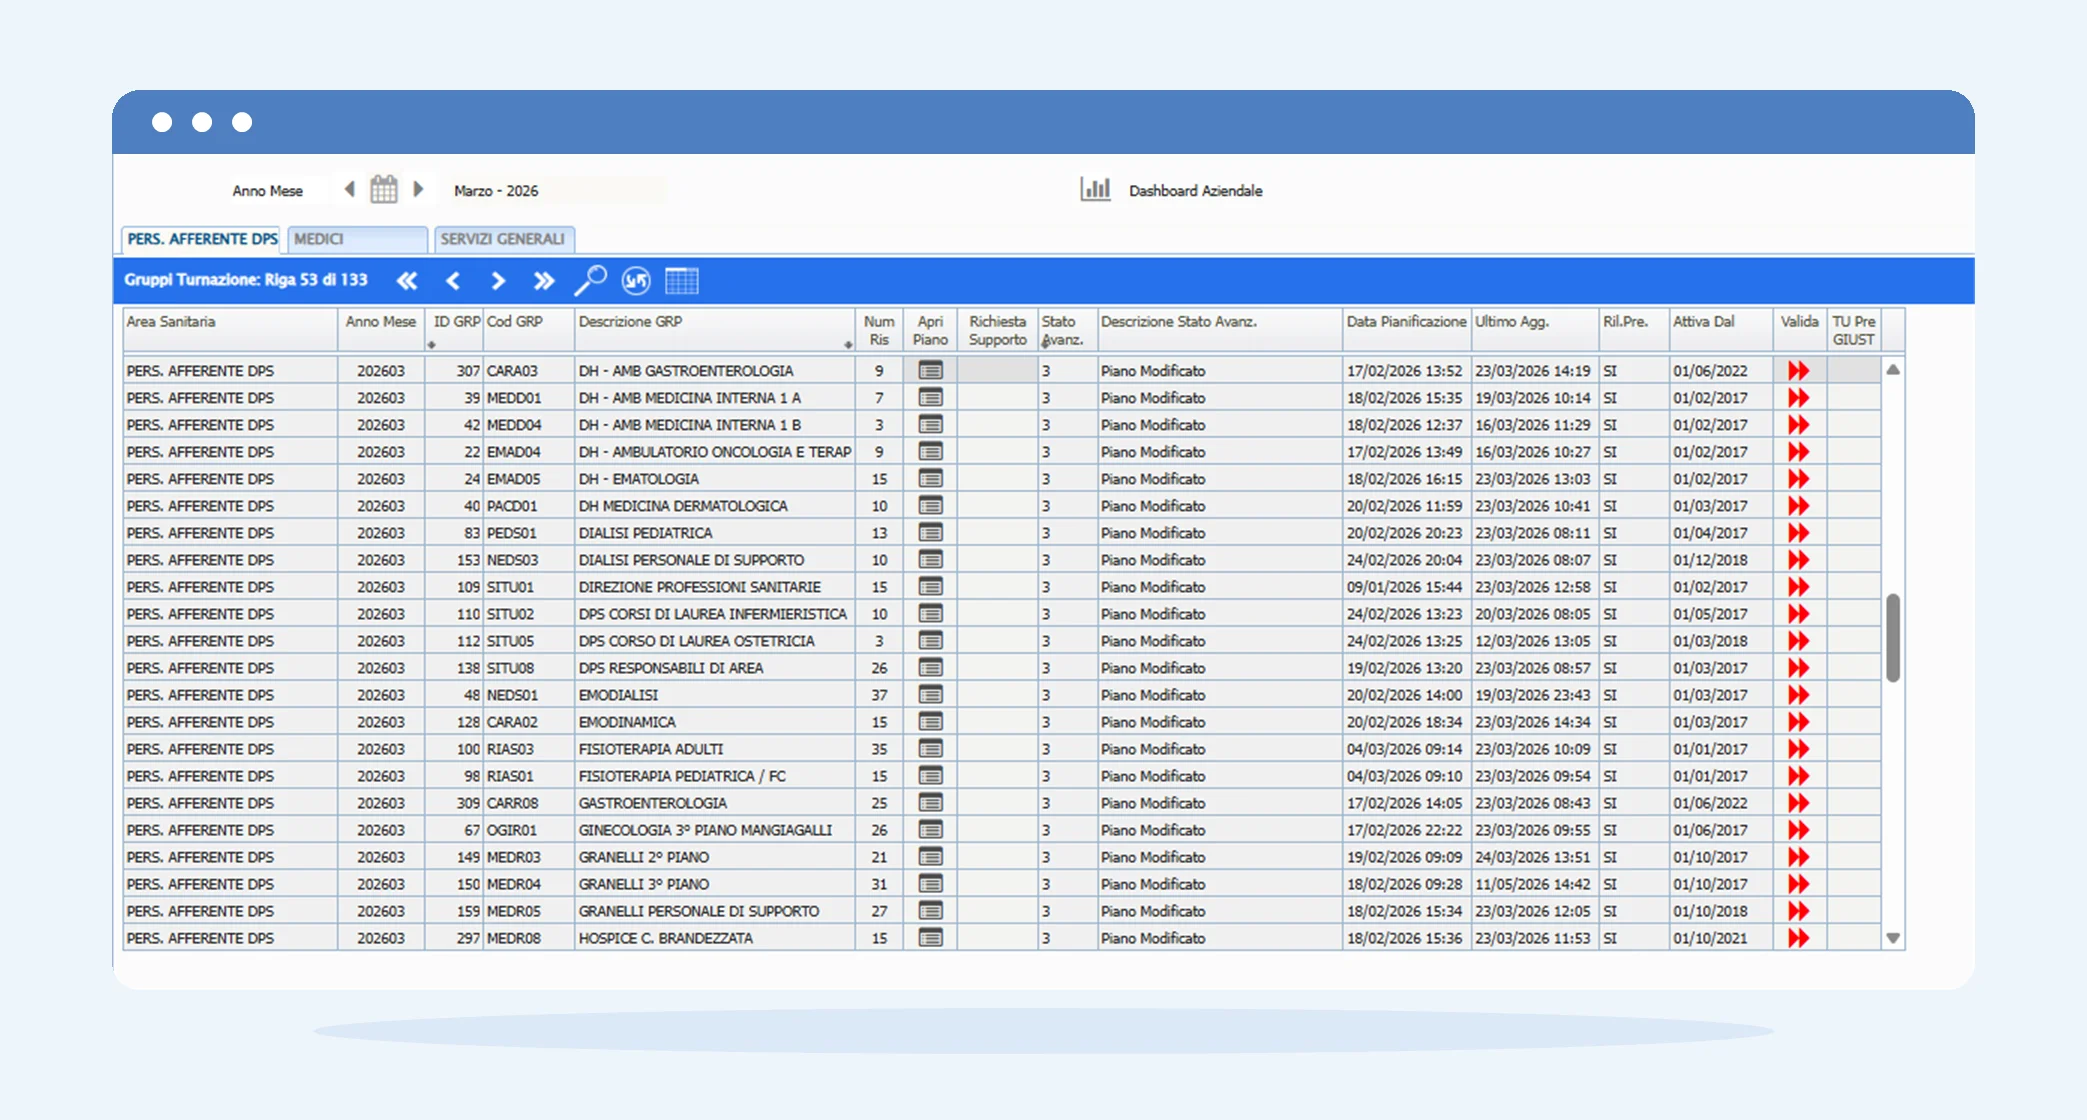
Task: Click the Marzo - 2026 month field
Action: point(556,190)
